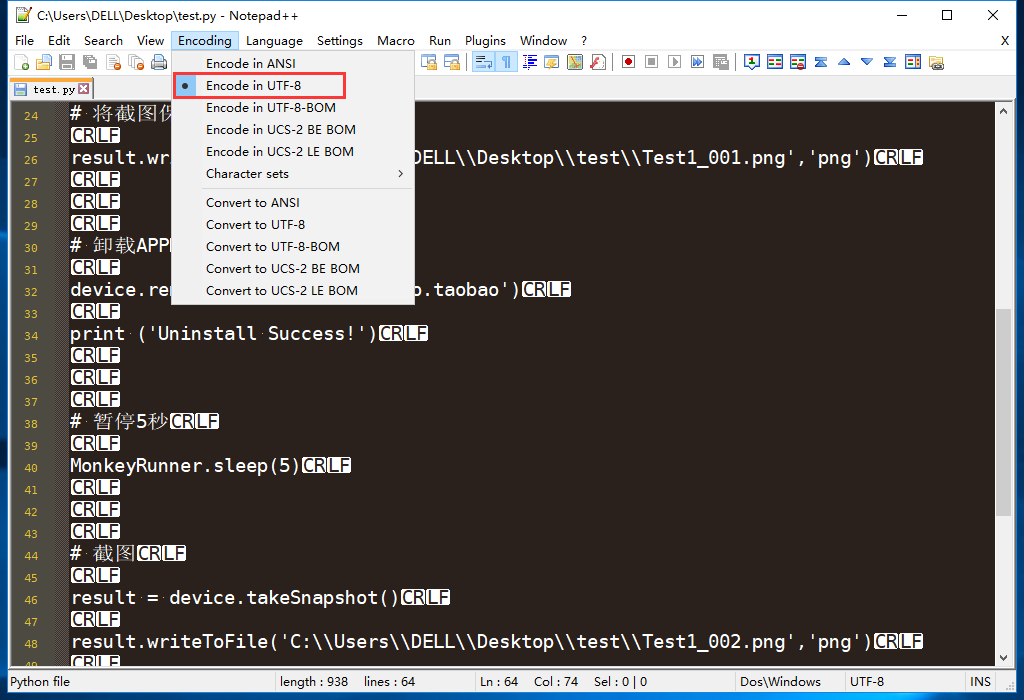Go to previous difference up arrow icon
The width and height of the screenshot is (1024, 700).
coord(844,63)
